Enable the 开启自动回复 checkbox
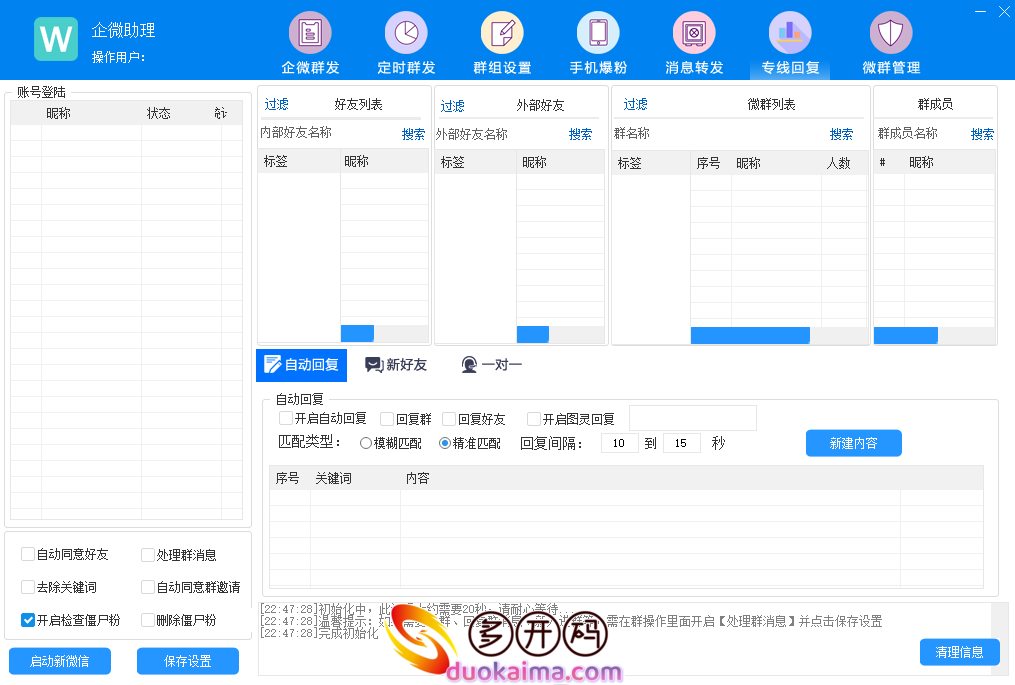1015x685 pixels. 286,419
